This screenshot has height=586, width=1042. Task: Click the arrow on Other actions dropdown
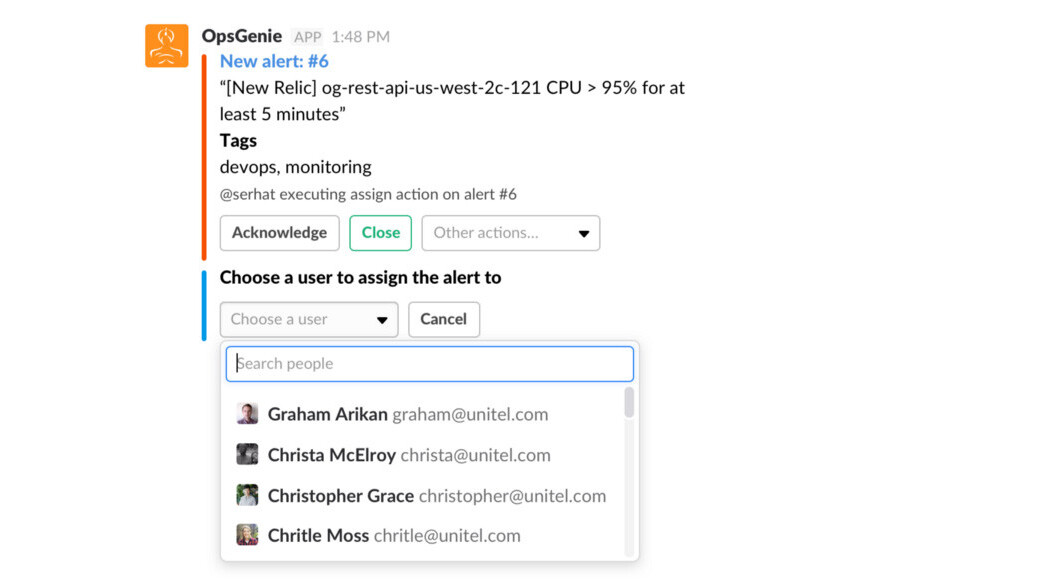point(584,234)
